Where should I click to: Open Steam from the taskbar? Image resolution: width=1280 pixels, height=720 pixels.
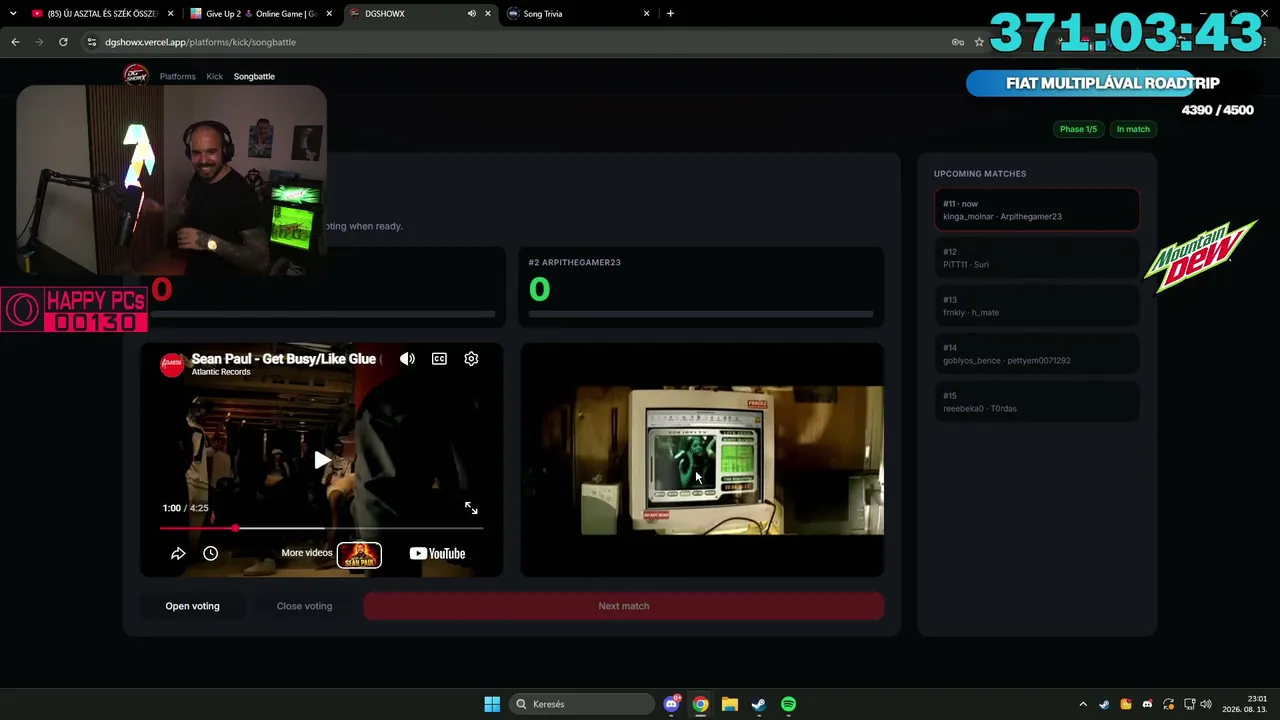click(759, 704)
